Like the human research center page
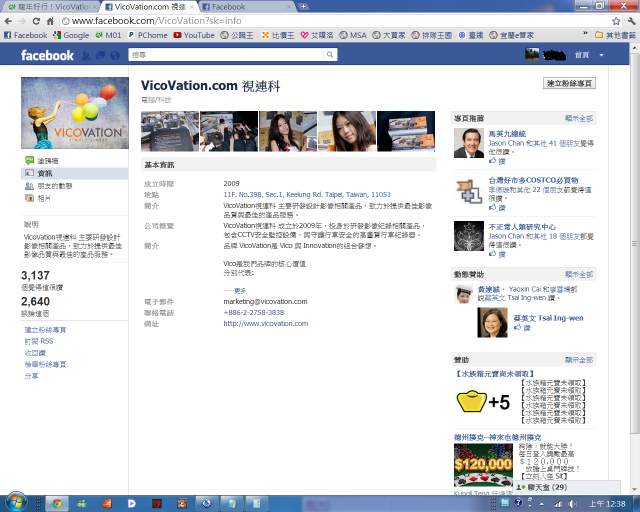This screenshot has height=512, width=640. [x=497, y=254]
